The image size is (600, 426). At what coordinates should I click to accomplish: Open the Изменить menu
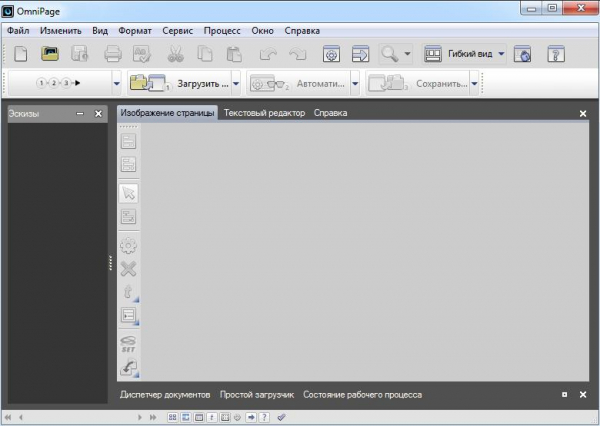[60, 31]
